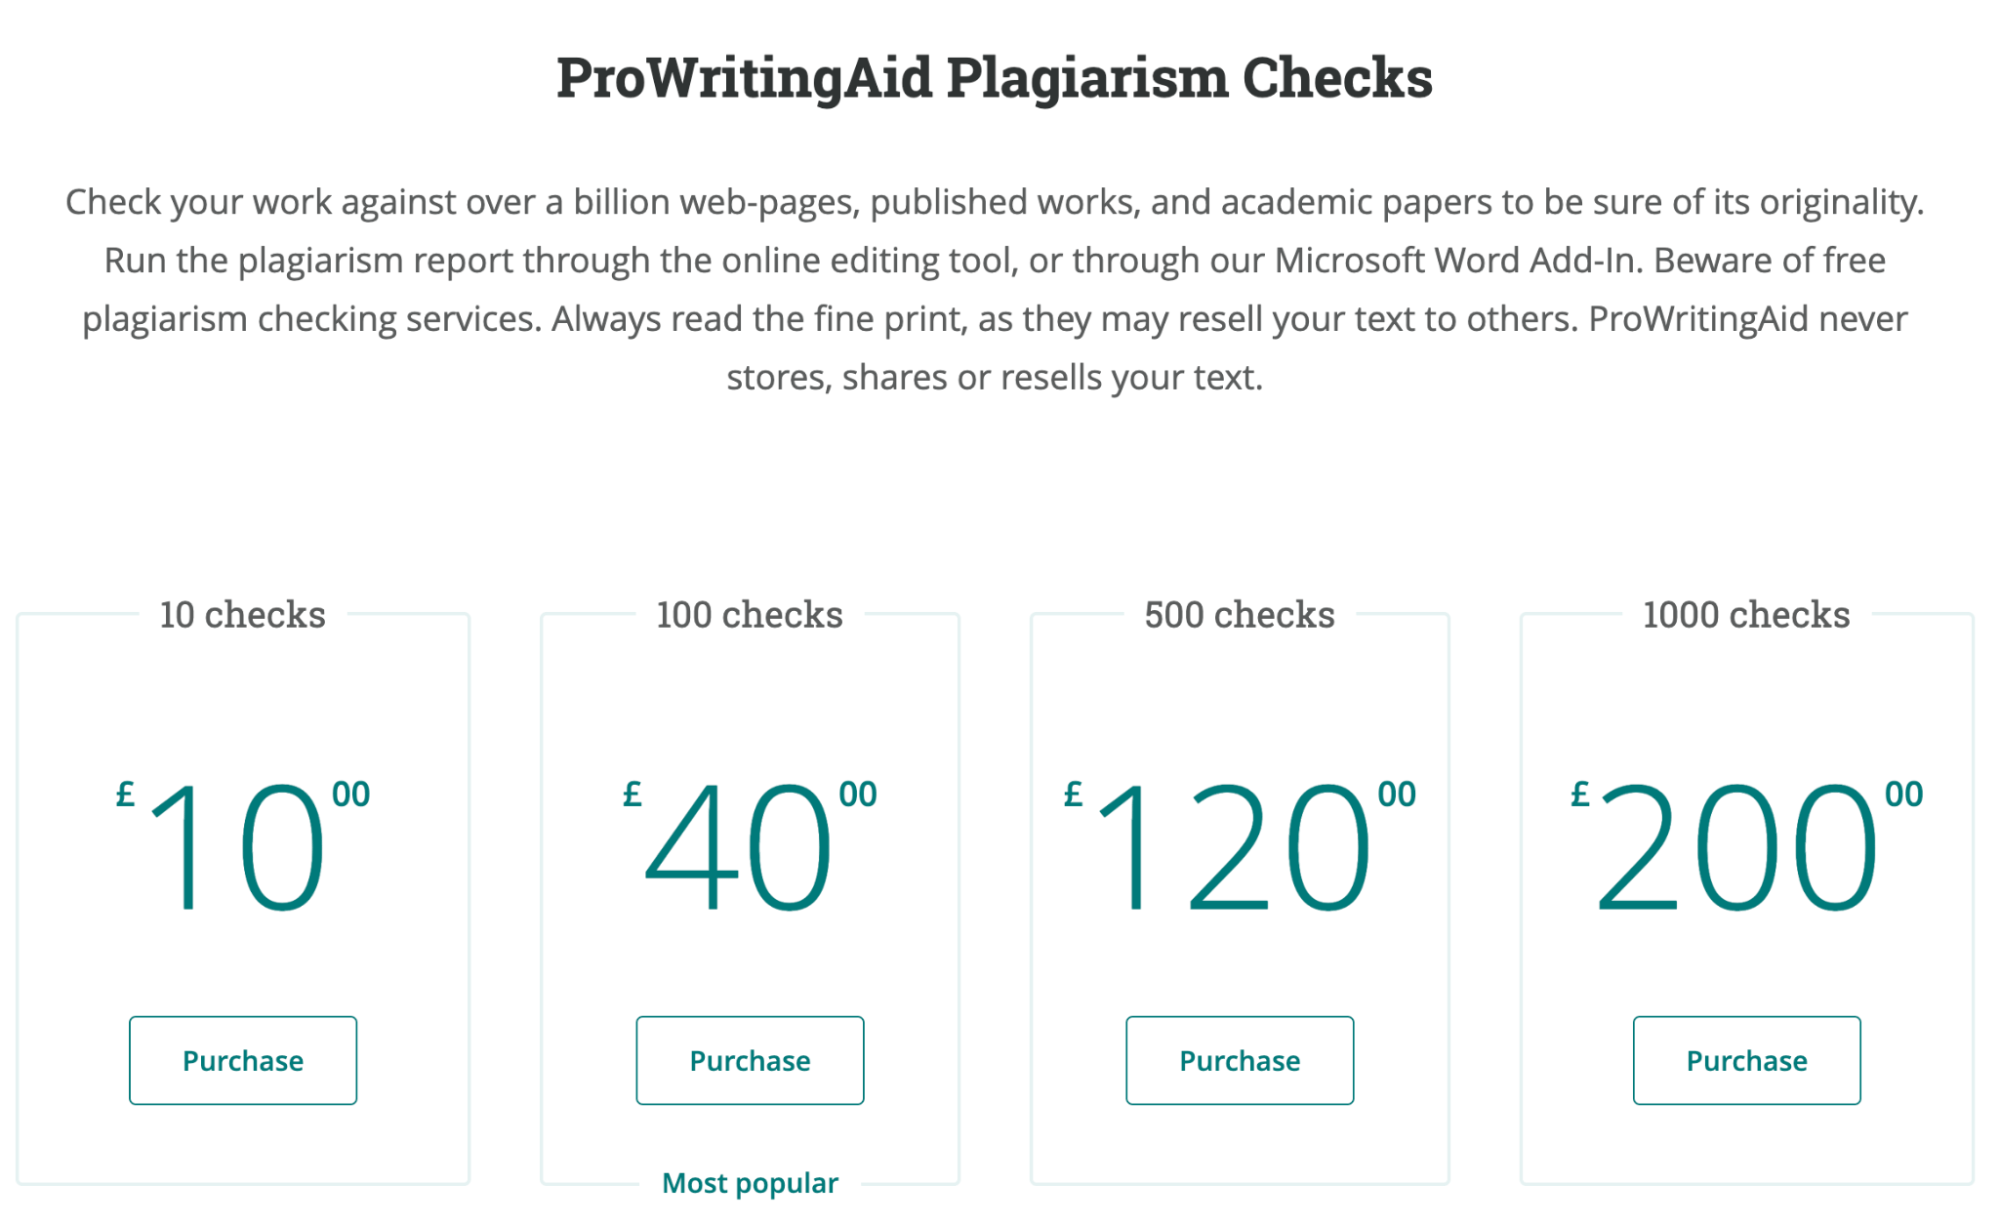Viewport: 1999px width, 1214px height.
Task: Click Purchase under the Most popular plan
Action: click(749, 1060)
